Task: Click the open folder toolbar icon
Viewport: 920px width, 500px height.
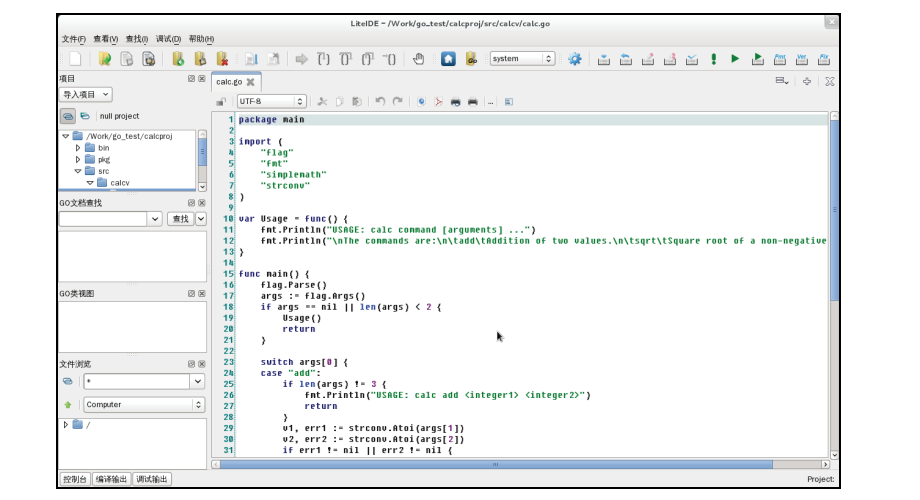Action: 105,59
